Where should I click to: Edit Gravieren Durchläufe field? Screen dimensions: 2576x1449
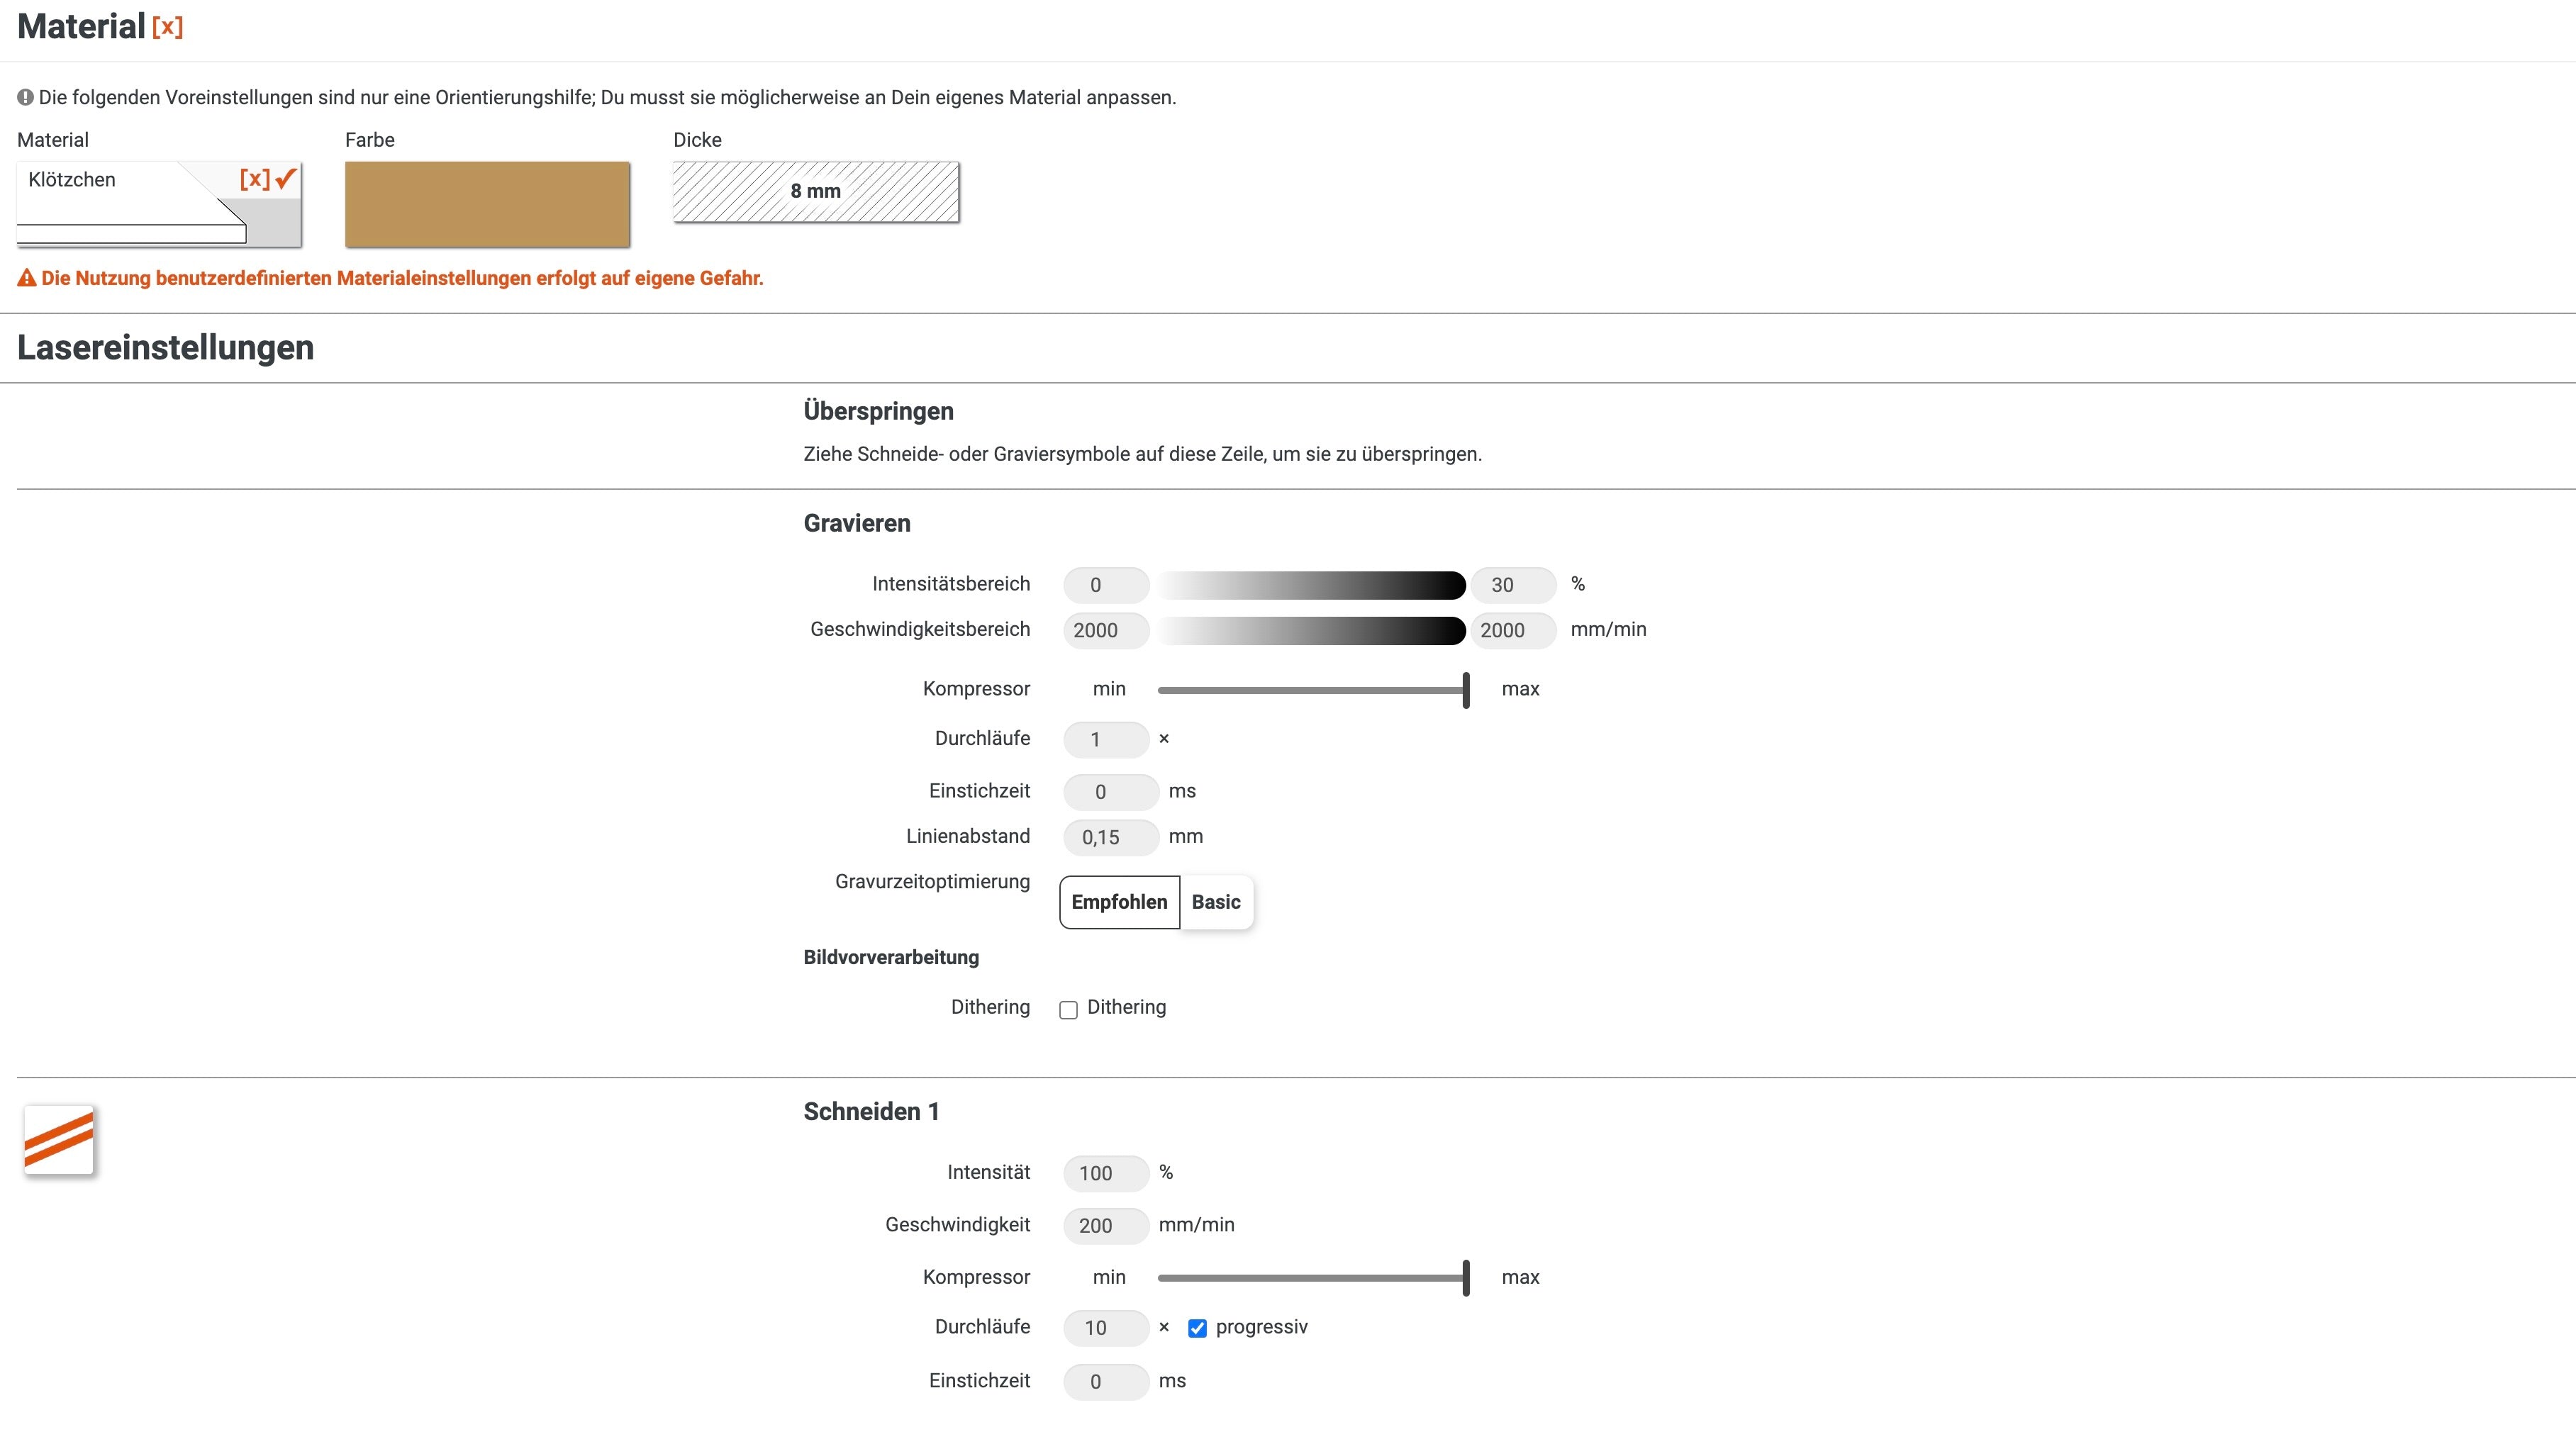[1106, 739]
